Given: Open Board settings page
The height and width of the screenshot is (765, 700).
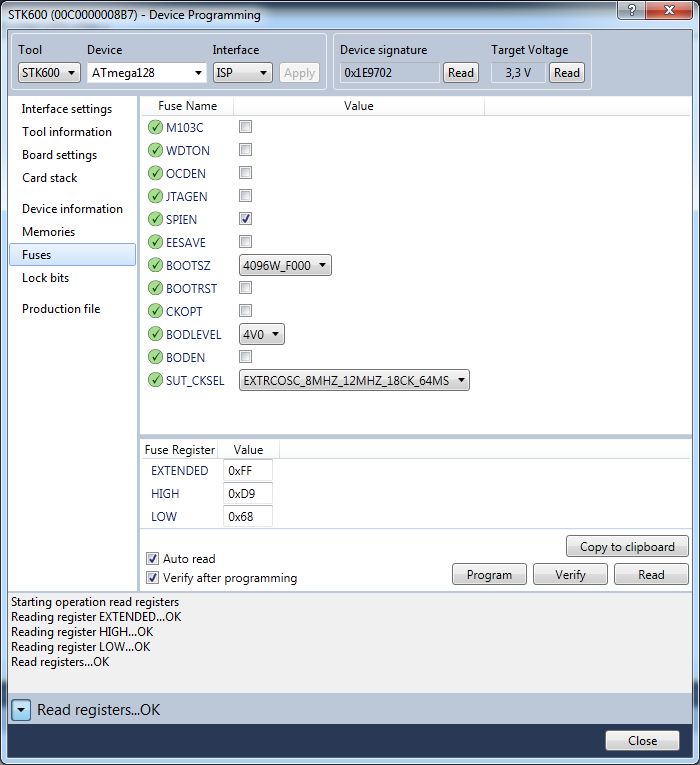Looking at the screenshot, I should 60,155.
